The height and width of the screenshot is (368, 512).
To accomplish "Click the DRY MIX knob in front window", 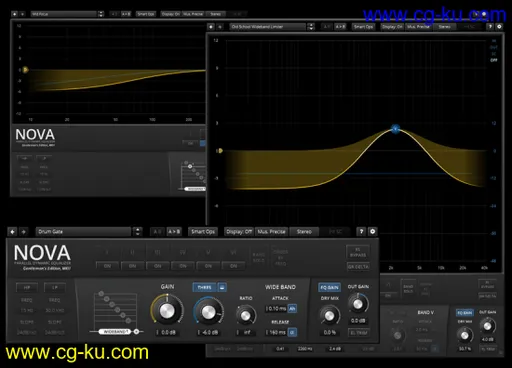I will point(329,315).
